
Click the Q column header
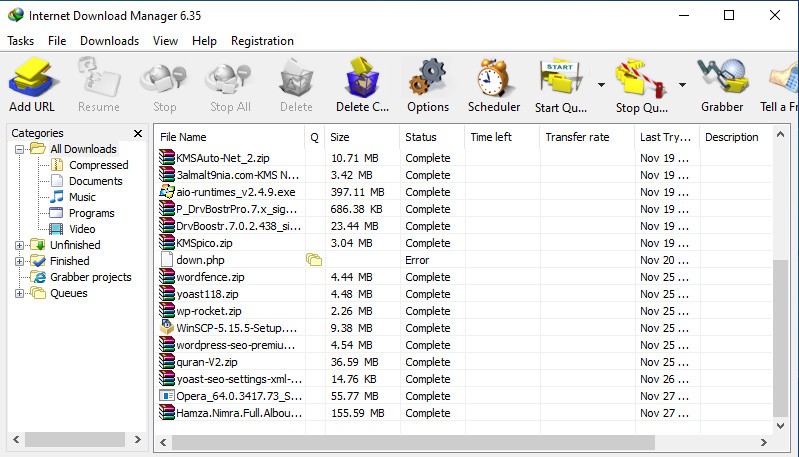(314, 137)
